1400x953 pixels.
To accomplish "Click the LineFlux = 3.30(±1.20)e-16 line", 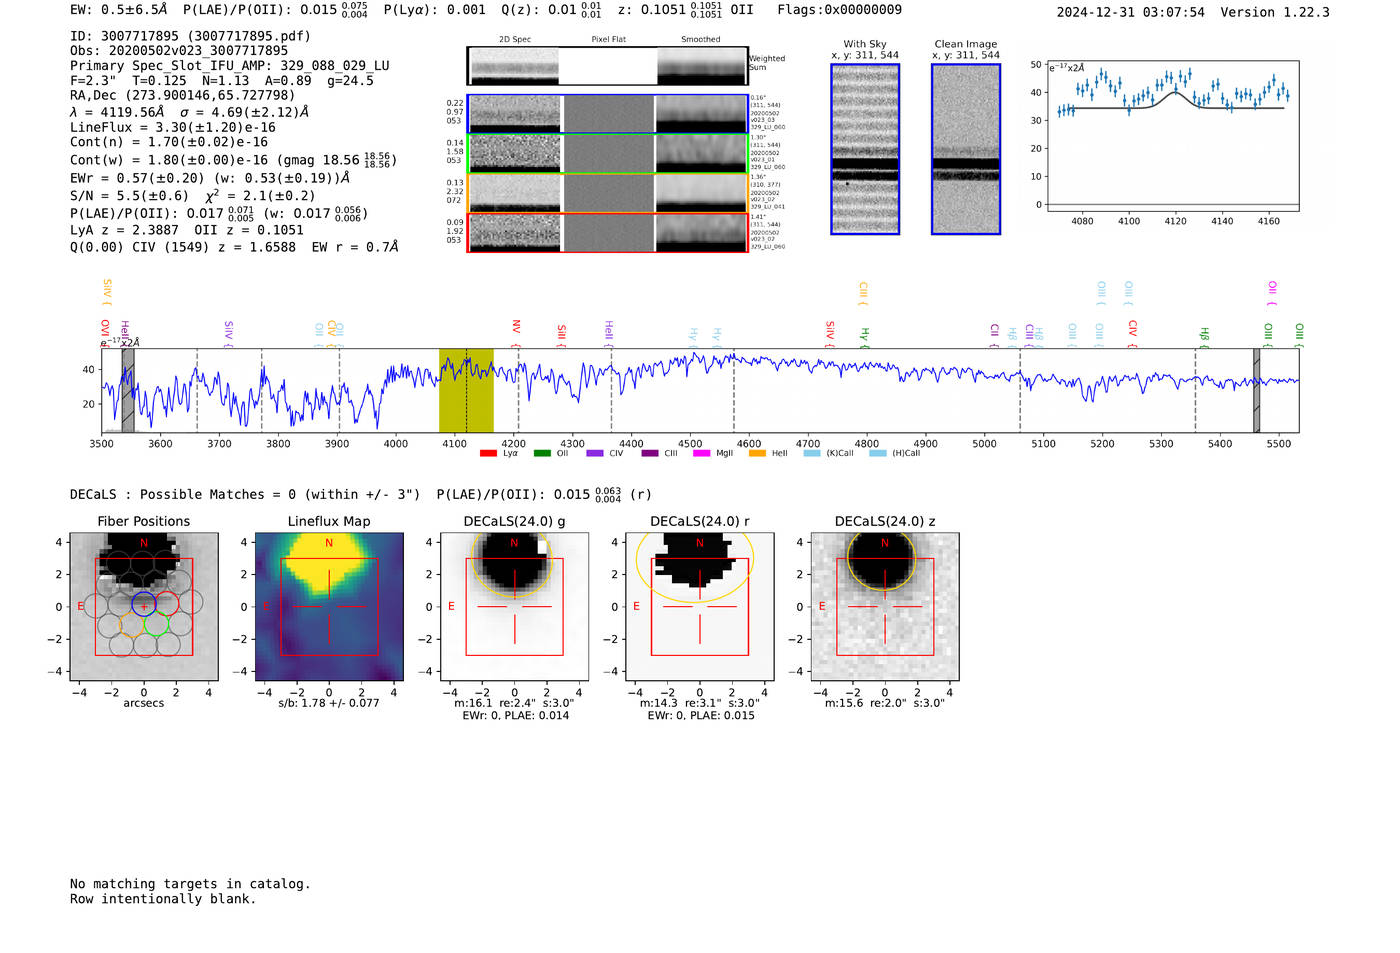I will coord(173,128).
